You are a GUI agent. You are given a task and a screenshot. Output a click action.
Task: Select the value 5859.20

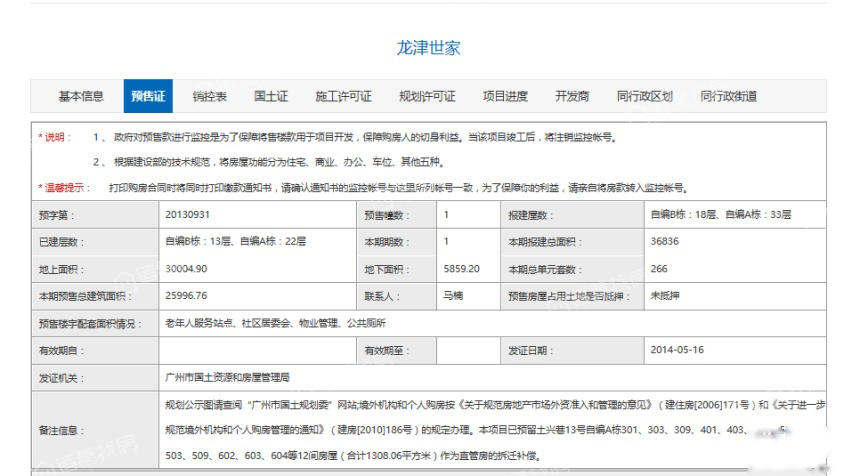coord(462,269)
